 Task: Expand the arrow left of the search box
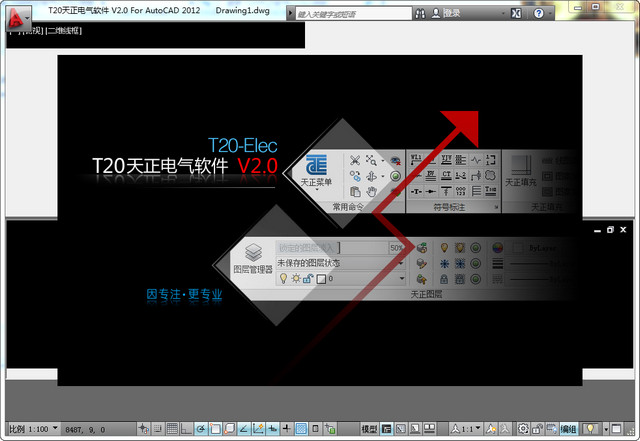pos(290,14)
